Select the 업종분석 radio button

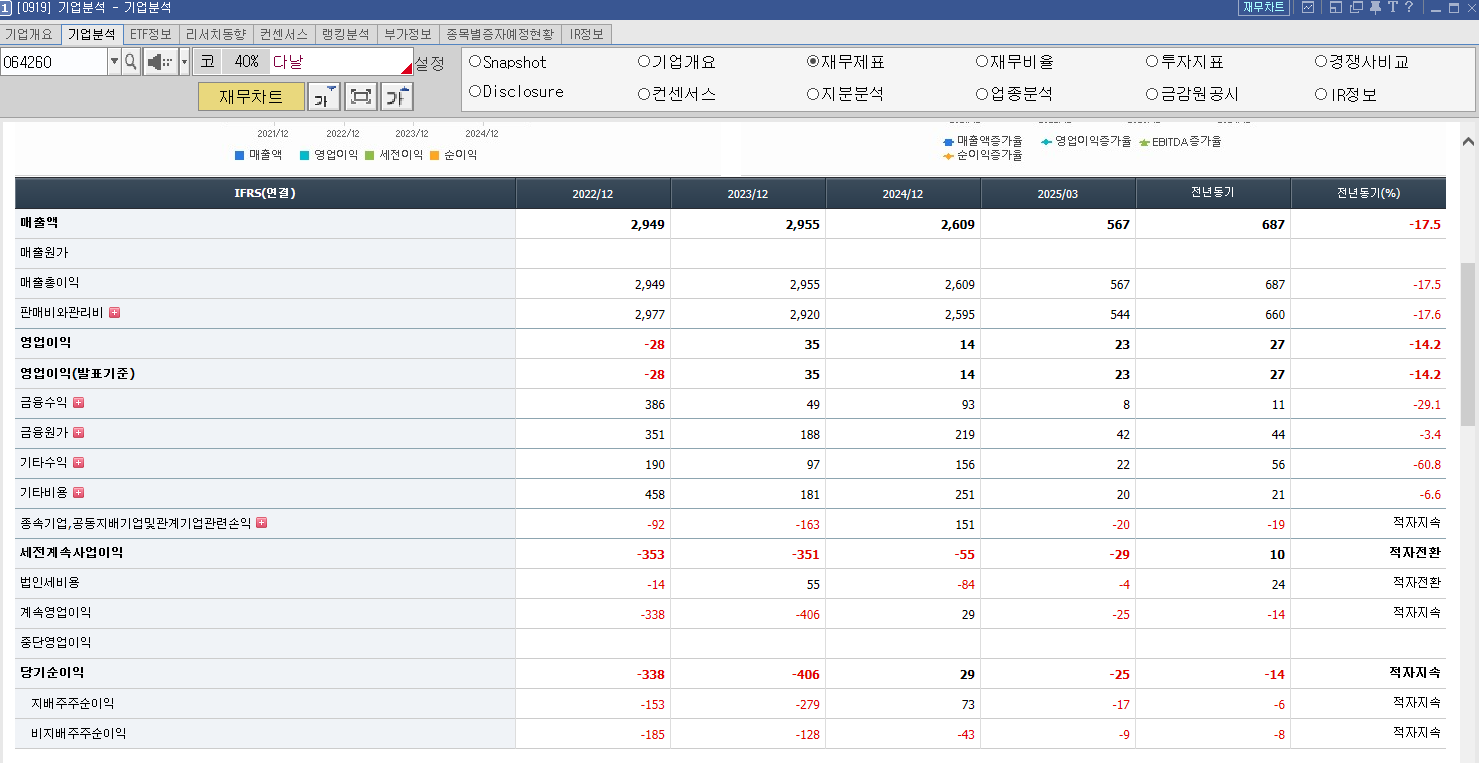coord(982,94)
